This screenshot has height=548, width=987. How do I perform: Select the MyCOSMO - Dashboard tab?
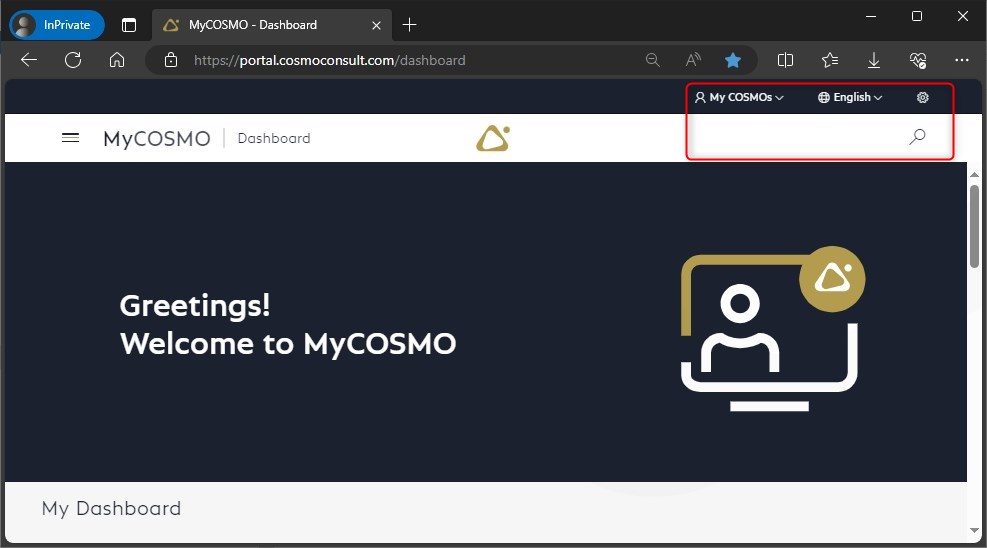coord(271,25)
